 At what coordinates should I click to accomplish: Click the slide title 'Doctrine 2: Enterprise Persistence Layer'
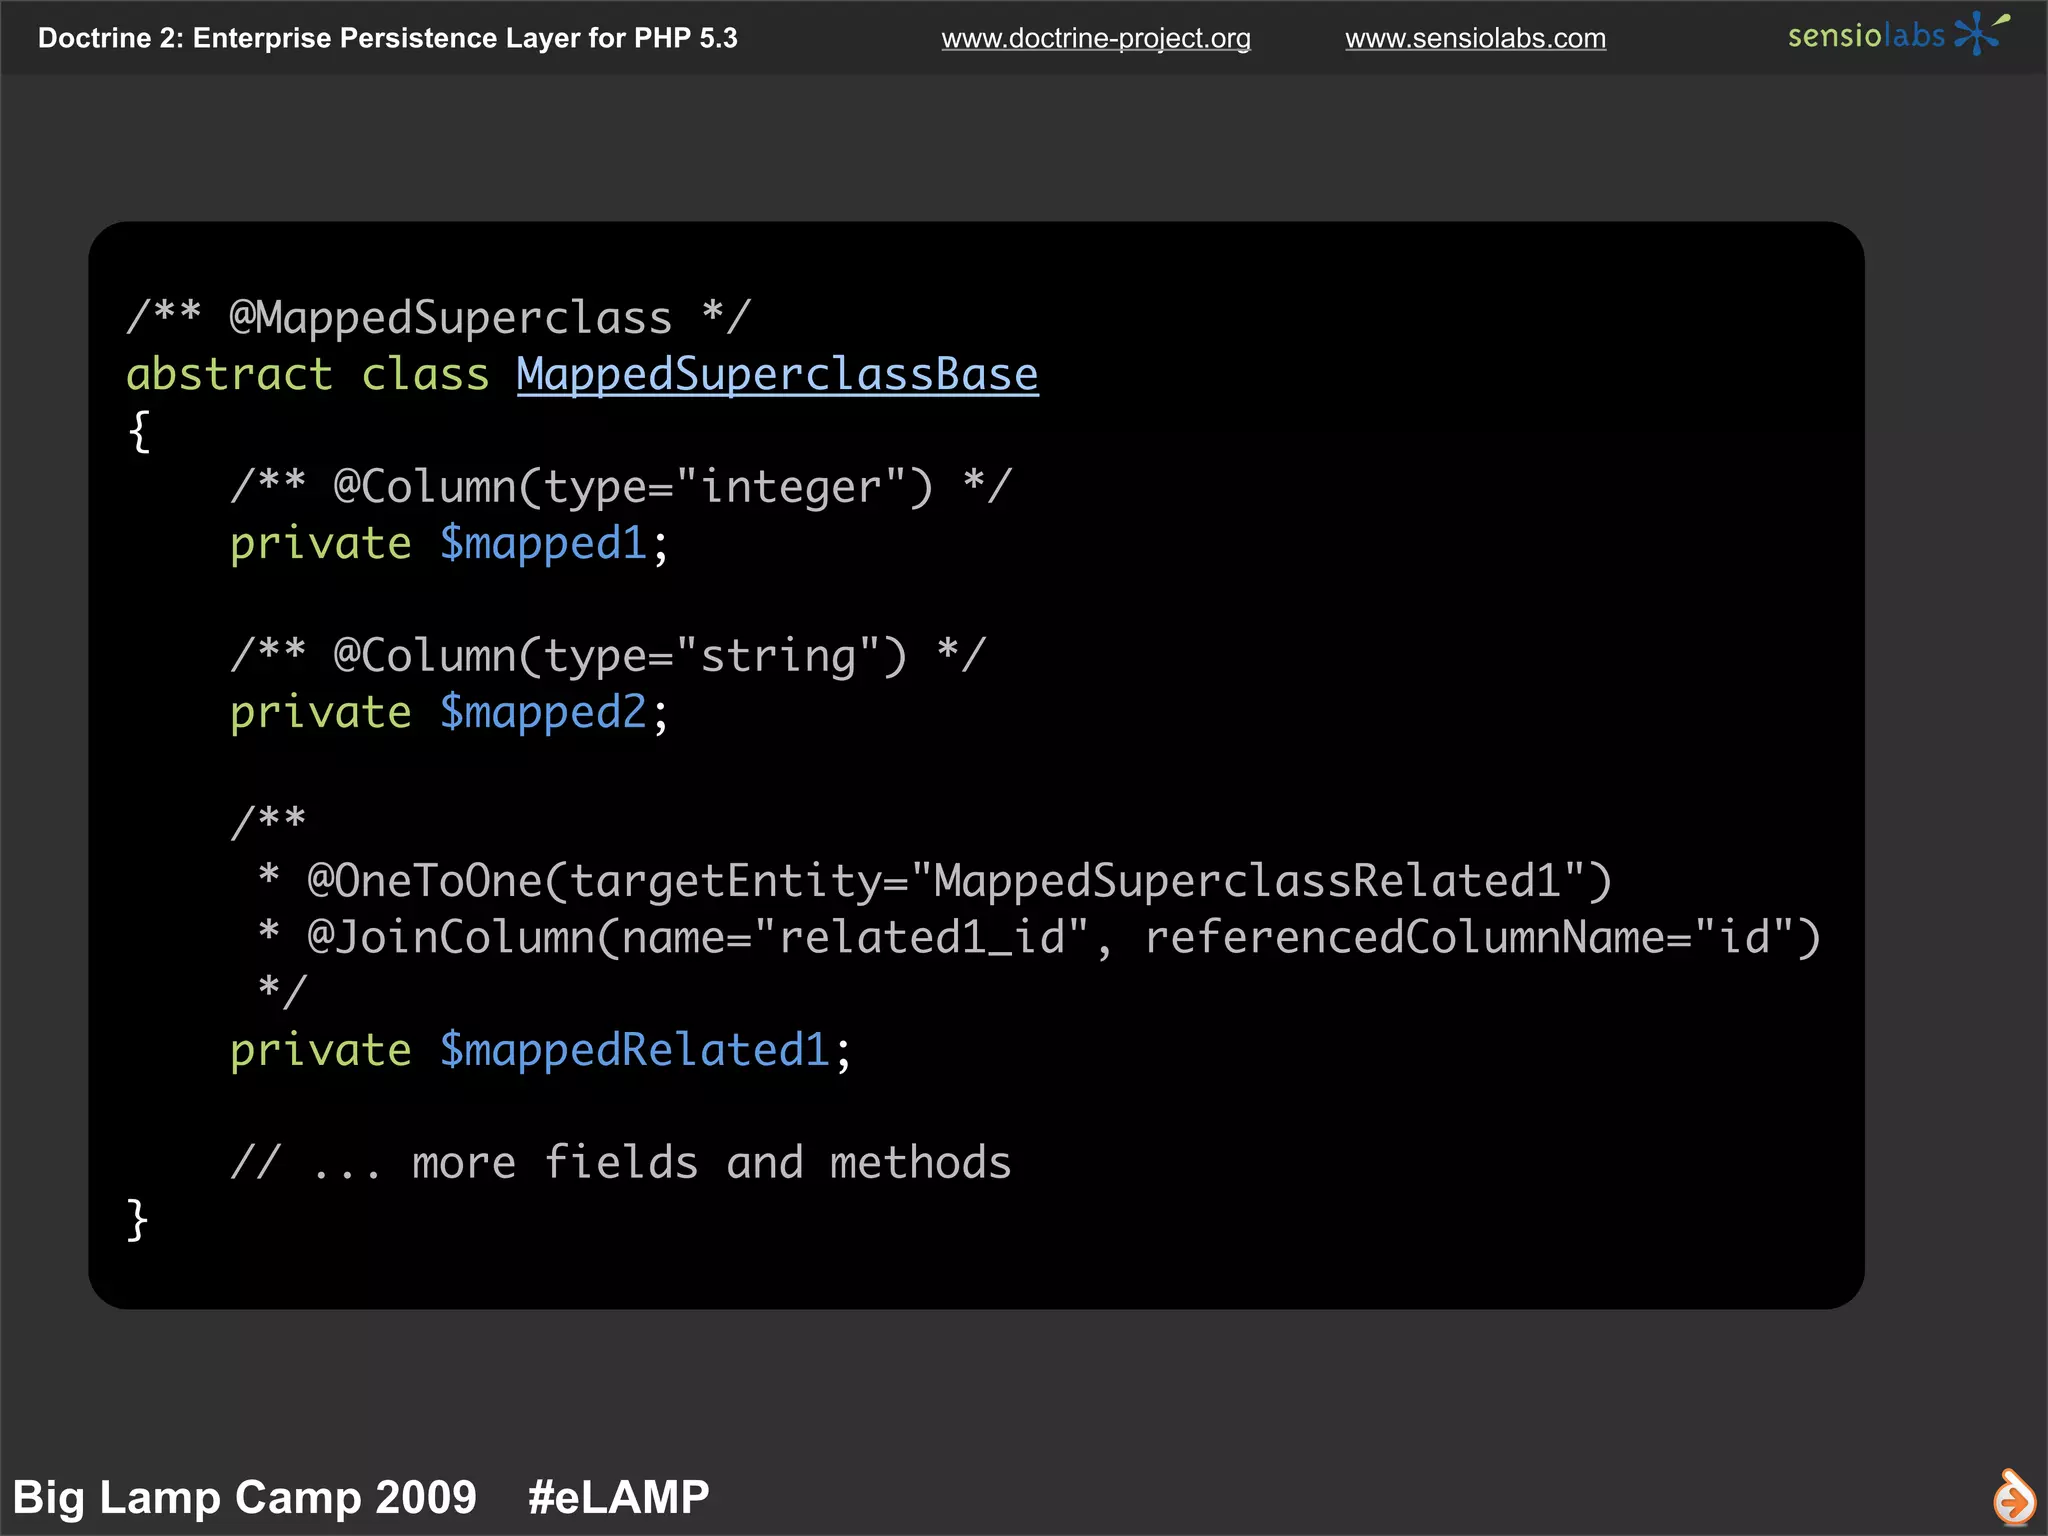pos(387,38)
